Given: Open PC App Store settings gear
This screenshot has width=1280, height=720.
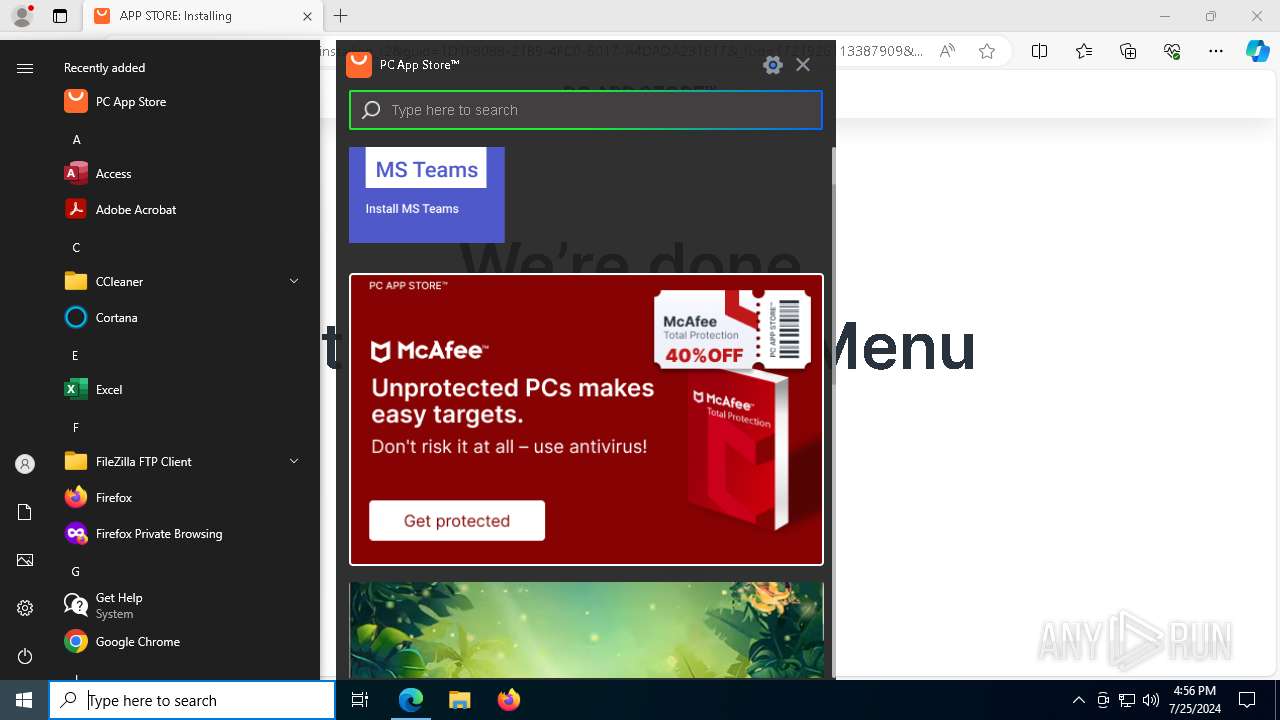Looking at the screenshot, I should [772, 65].
